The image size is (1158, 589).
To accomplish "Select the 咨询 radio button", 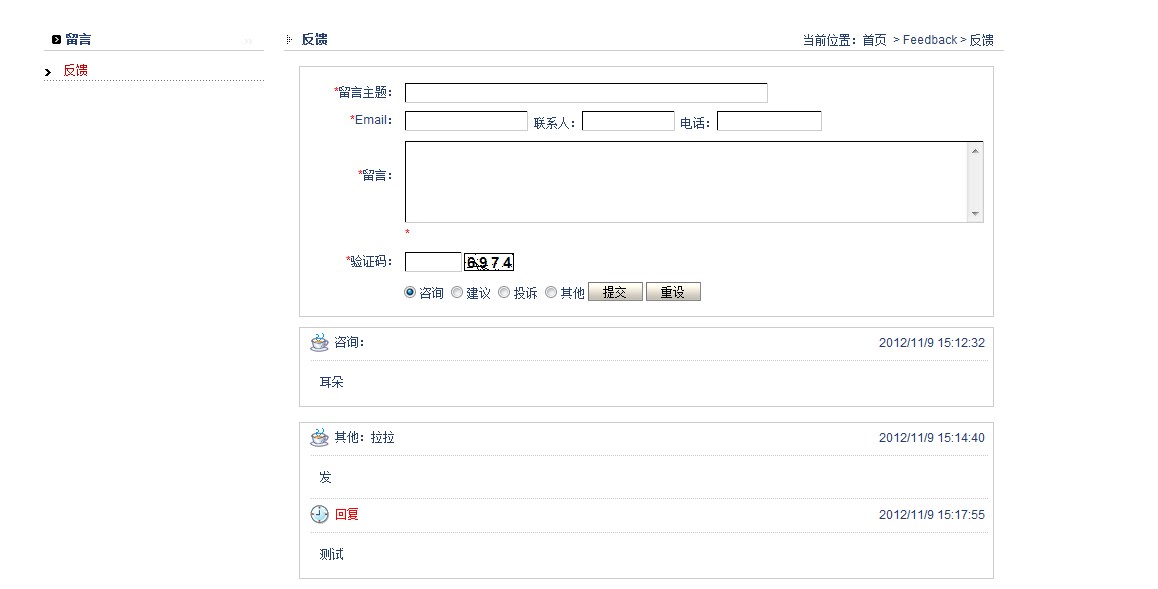I will [410, 293].
